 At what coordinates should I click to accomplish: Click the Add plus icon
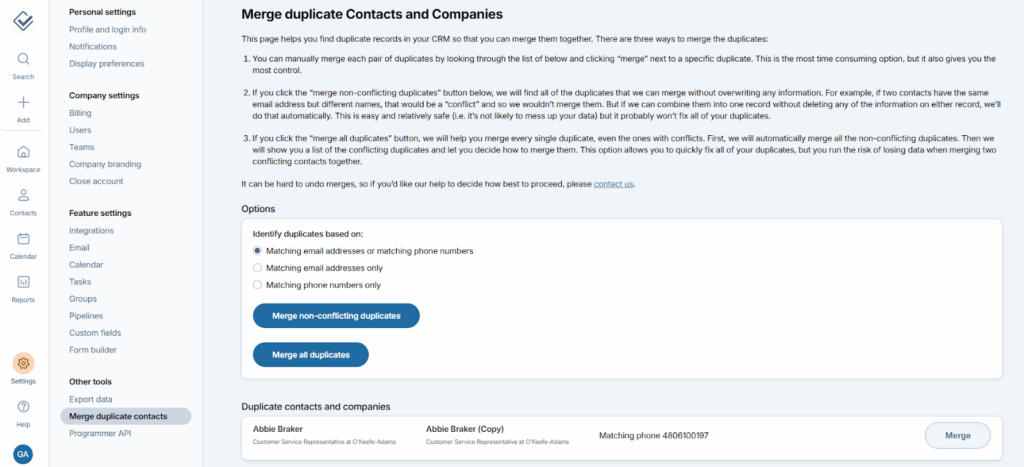pyautogui.click(x=23, y=103)
